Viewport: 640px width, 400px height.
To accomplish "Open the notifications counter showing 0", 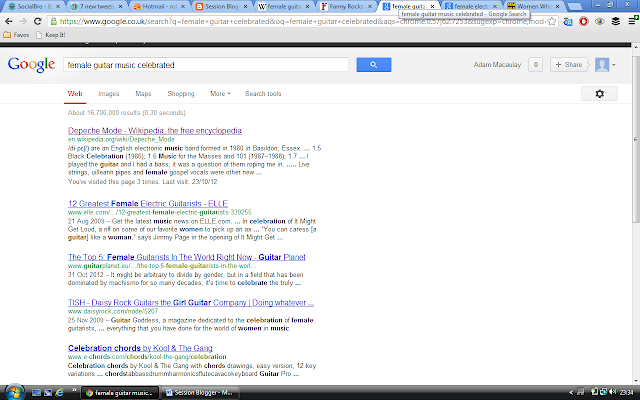I will pyautogui.click(x=536, y=64).
